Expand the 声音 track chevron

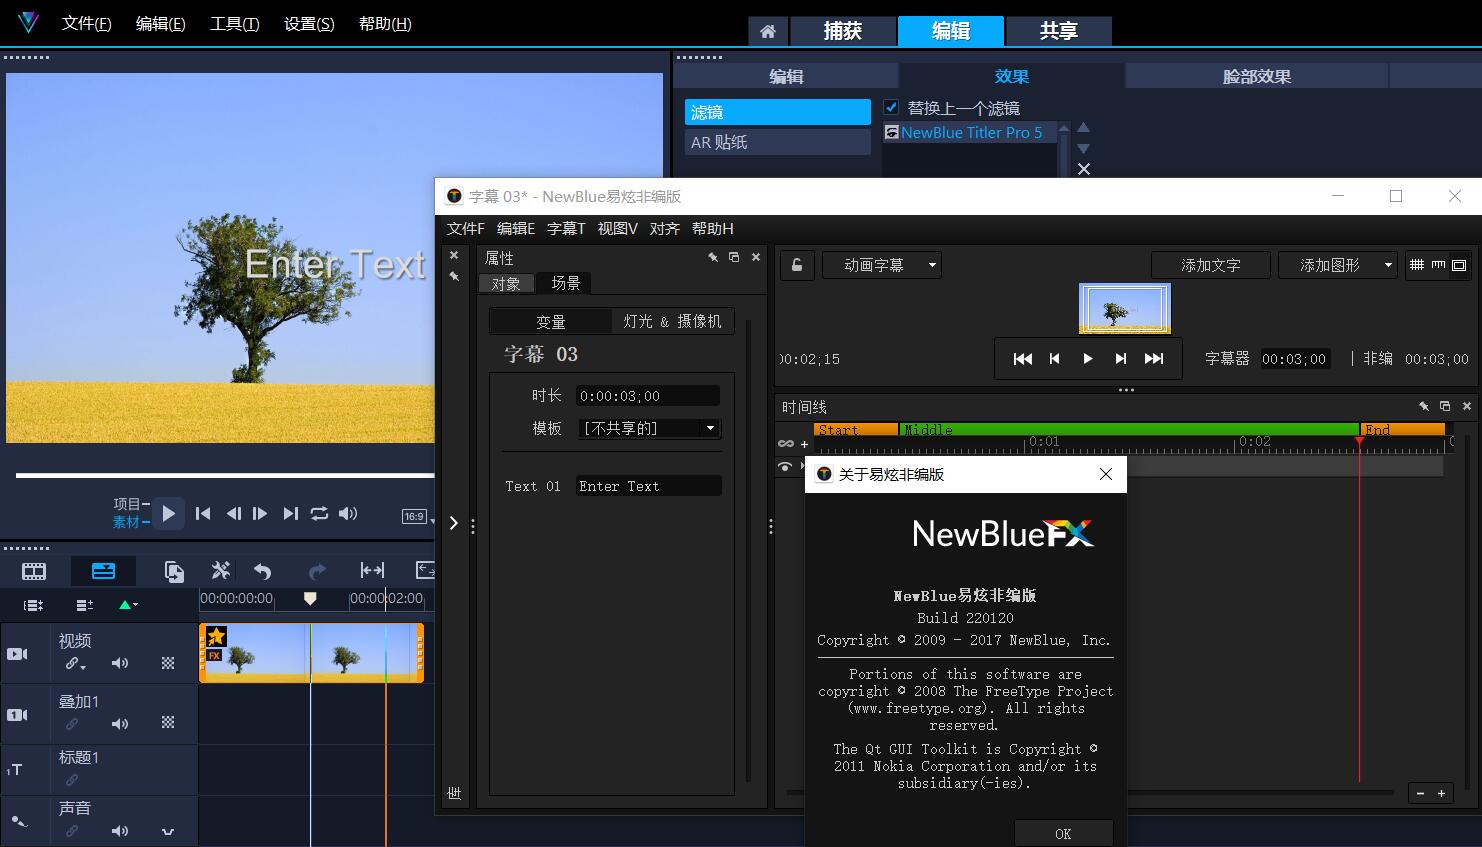pyautogui.click(x=168, y=831)
